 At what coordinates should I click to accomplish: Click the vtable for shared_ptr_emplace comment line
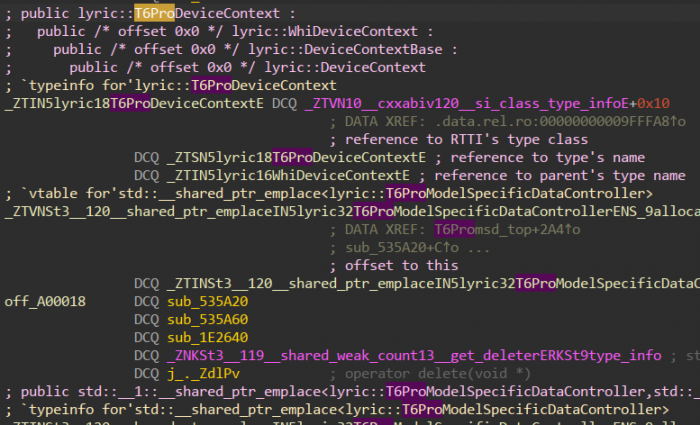(x=329, y=194)
